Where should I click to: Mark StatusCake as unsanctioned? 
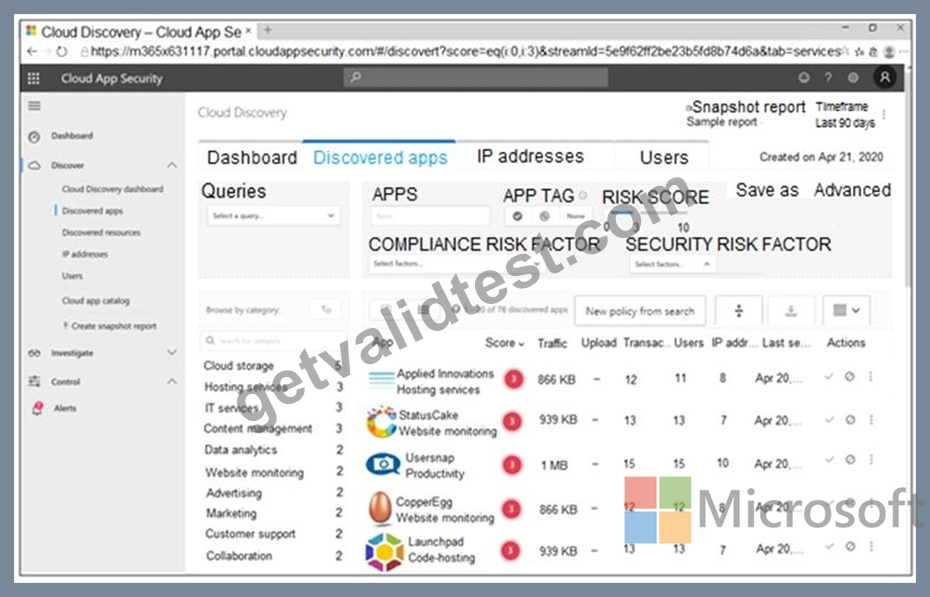tap(850, 420)
